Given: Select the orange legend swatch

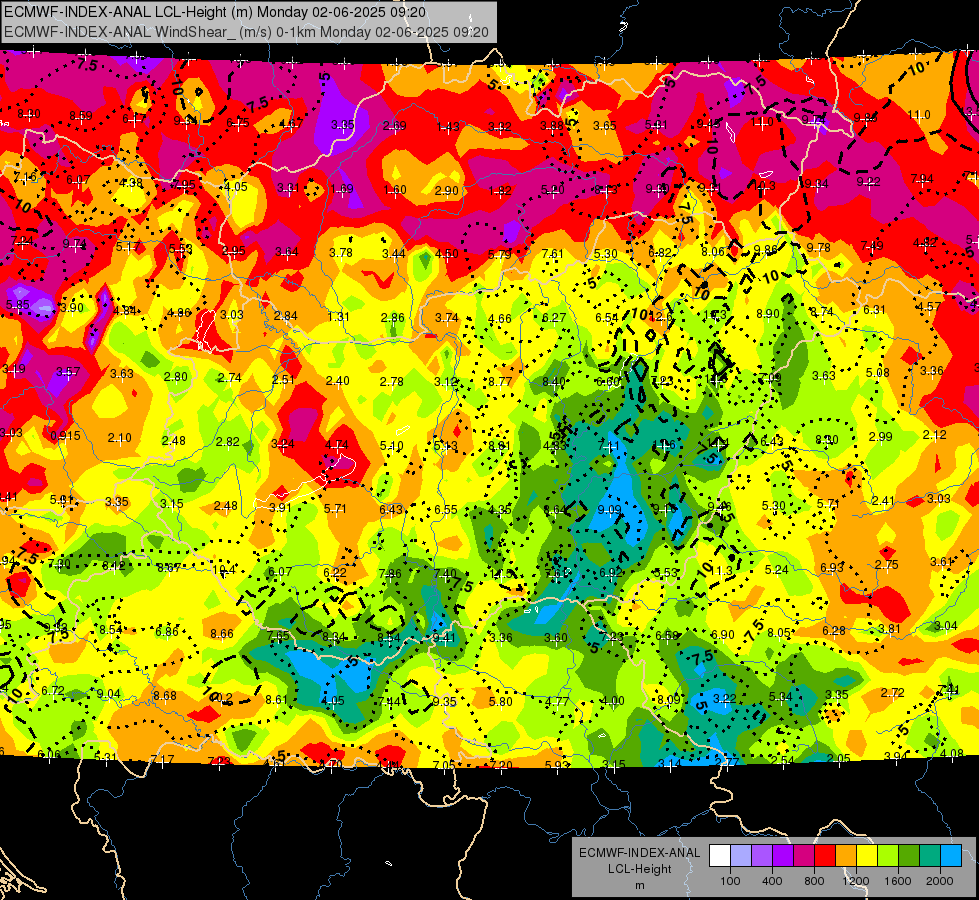Looking at the screenshot, I should point(846,855).
